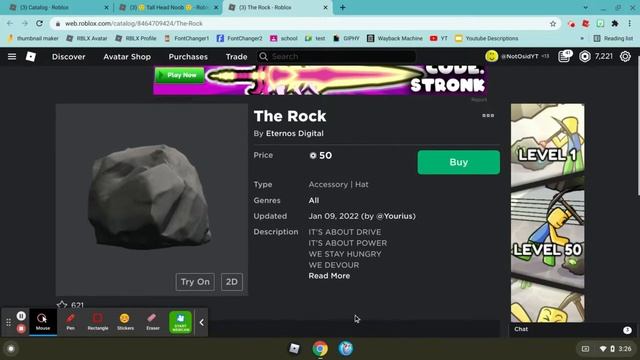The image size is (640, 360).
Task: Open the Youtube Descriptions bookmark folder
Action: click(487, 38)
